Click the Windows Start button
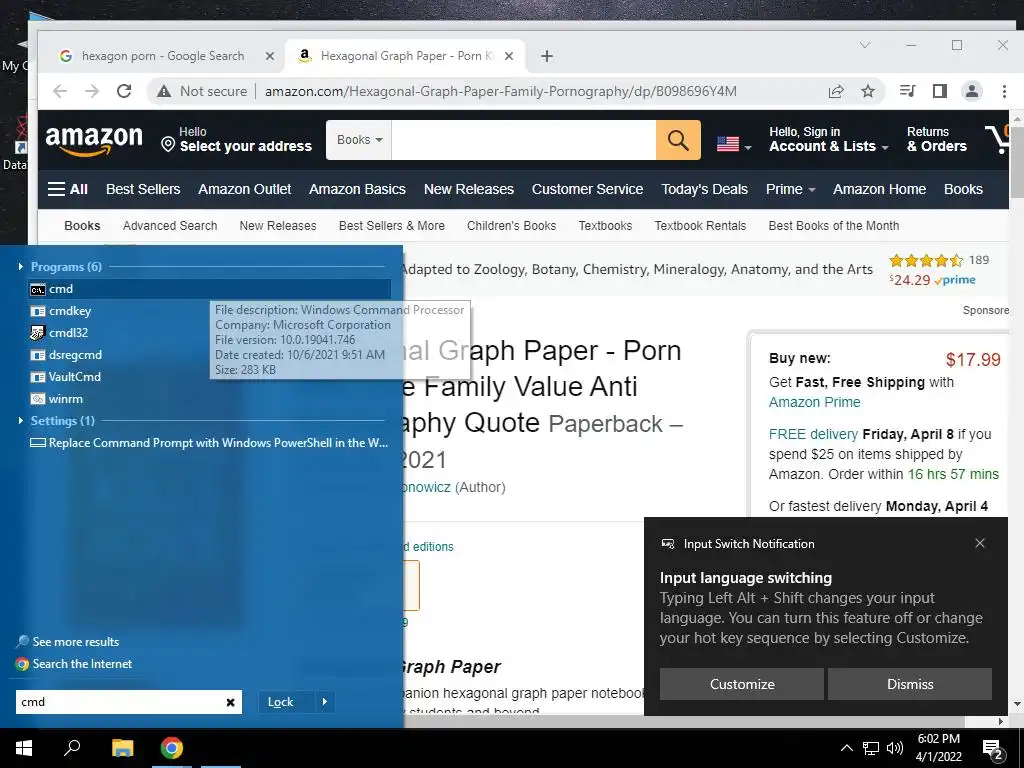The width and height of the screenshot is (1024, 768). 24,748
